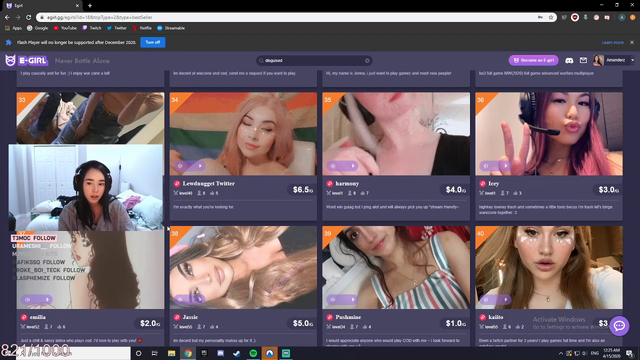Click the Lewdnugget Twitter name
Viewport: 640px width, 360px height.
click(209, 184)
